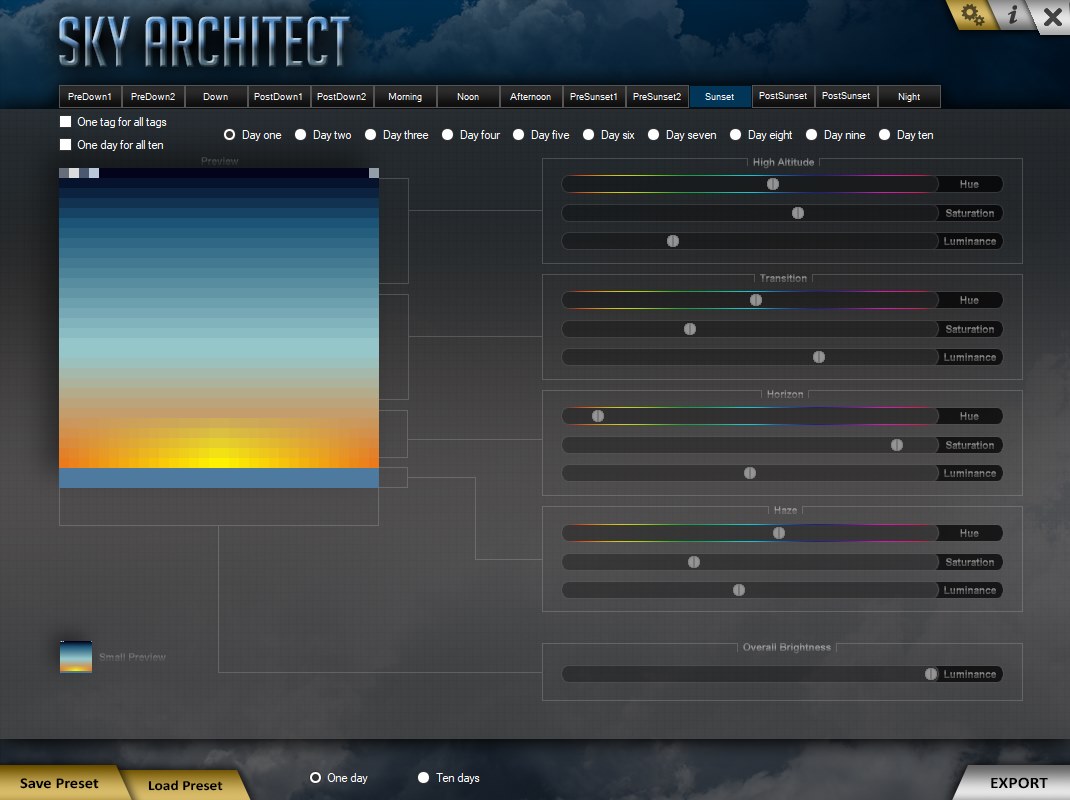Click the Horizon Saturation slider knob
Image resolution: width=1070 pixels, height=800 pixels.
point(897,445)
